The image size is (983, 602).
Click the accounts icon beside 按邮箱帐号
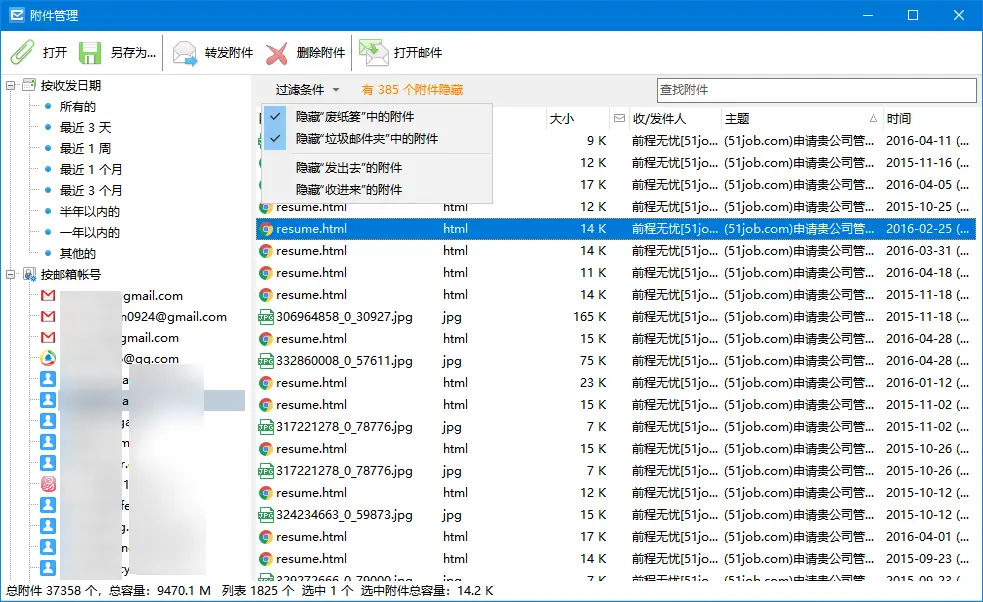29,274
